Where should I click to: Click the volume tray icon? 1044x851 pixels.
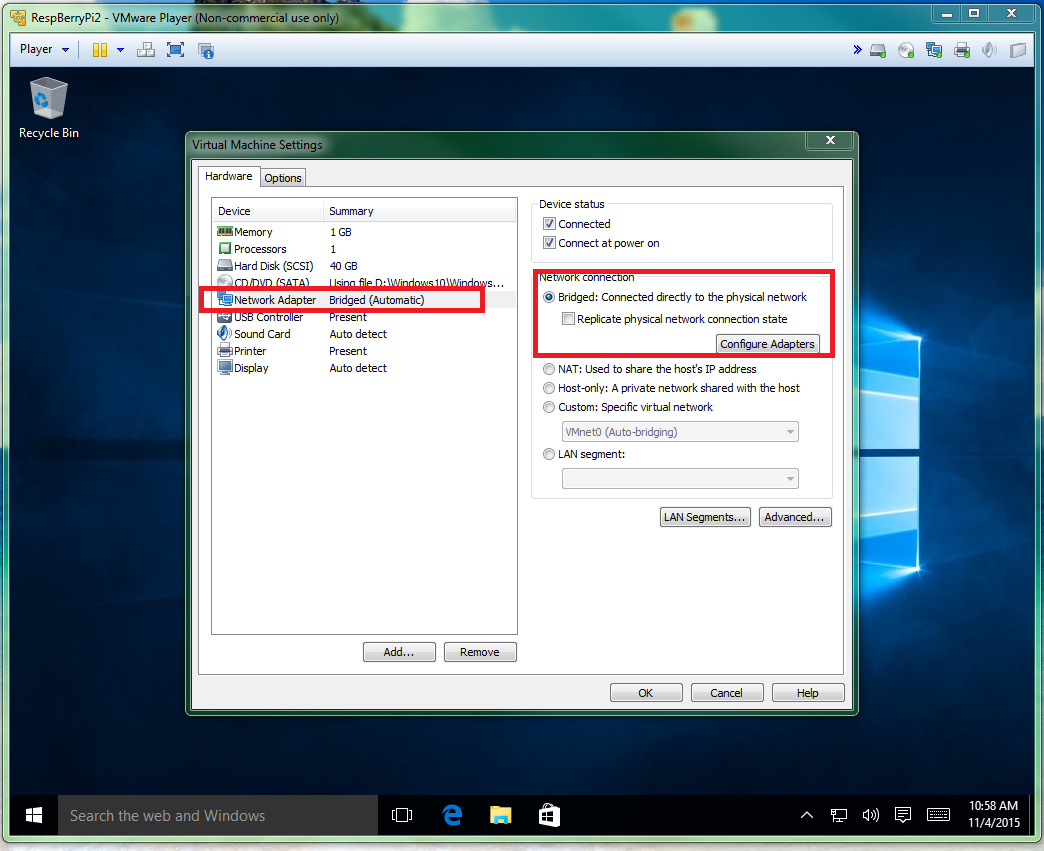pos(871,815)
